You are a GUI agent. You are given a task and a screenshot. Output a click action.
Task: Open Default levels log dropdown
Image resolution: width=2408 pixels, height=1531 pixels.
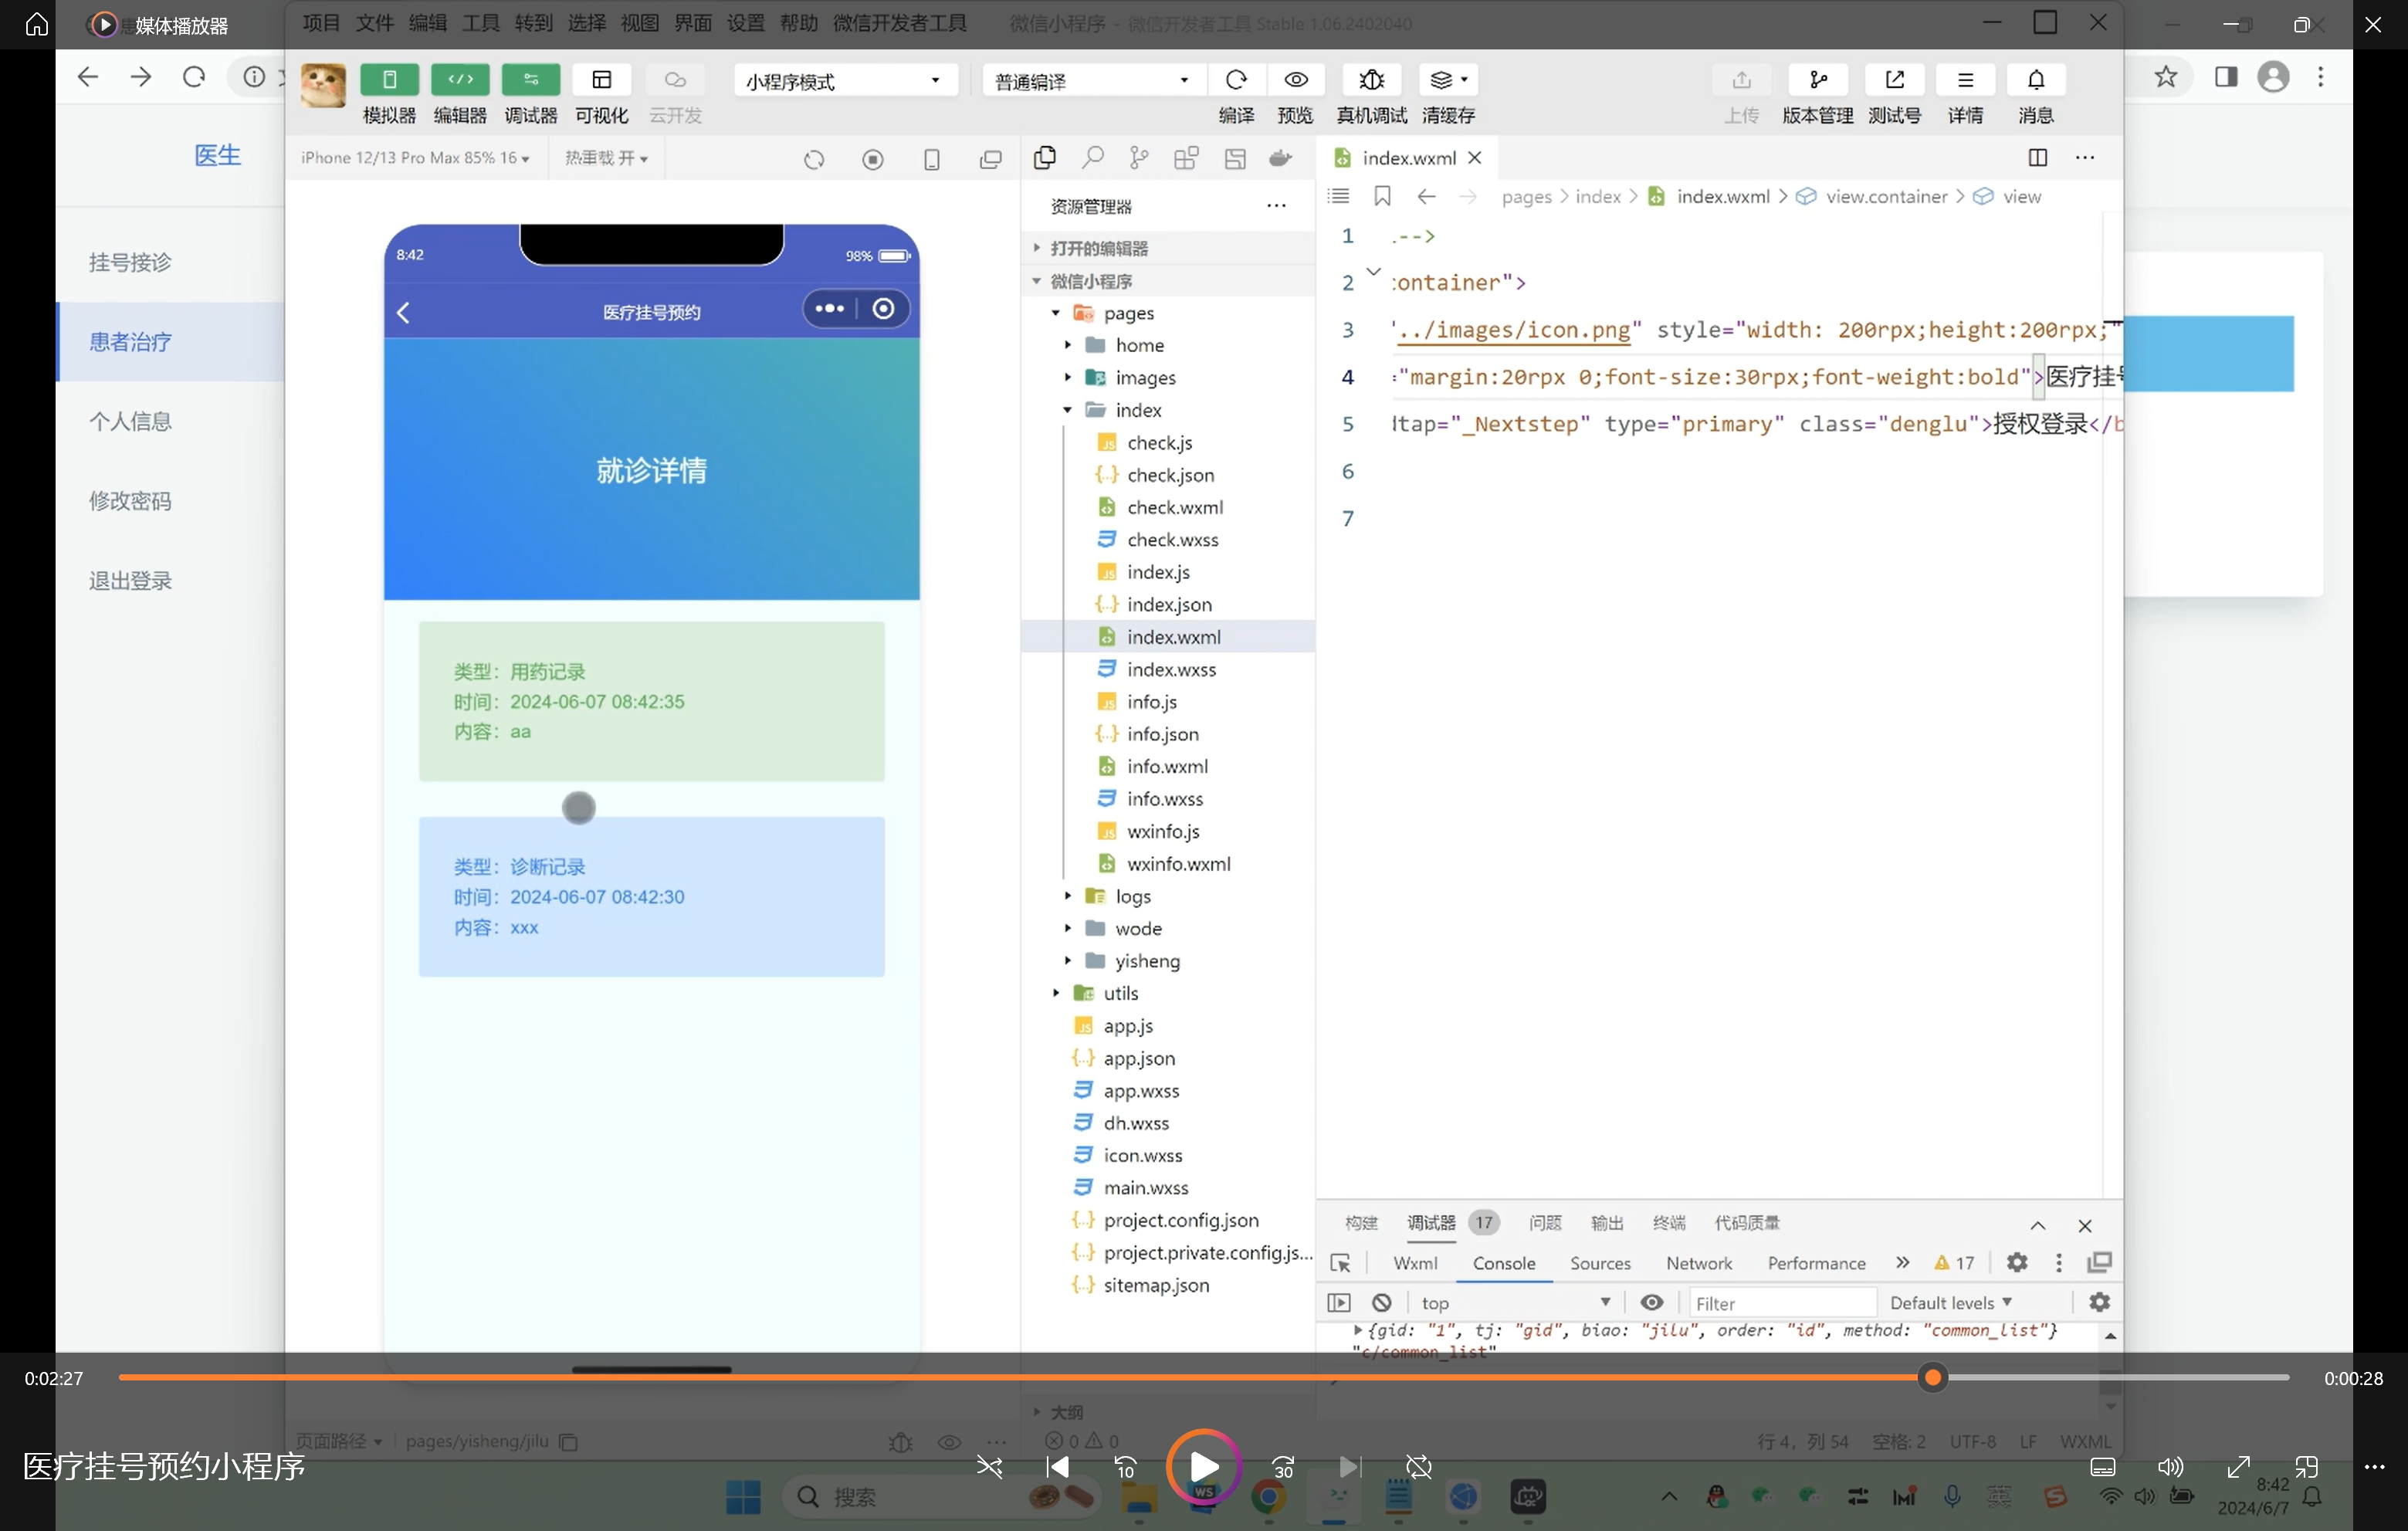(x=1950, y=1303)
